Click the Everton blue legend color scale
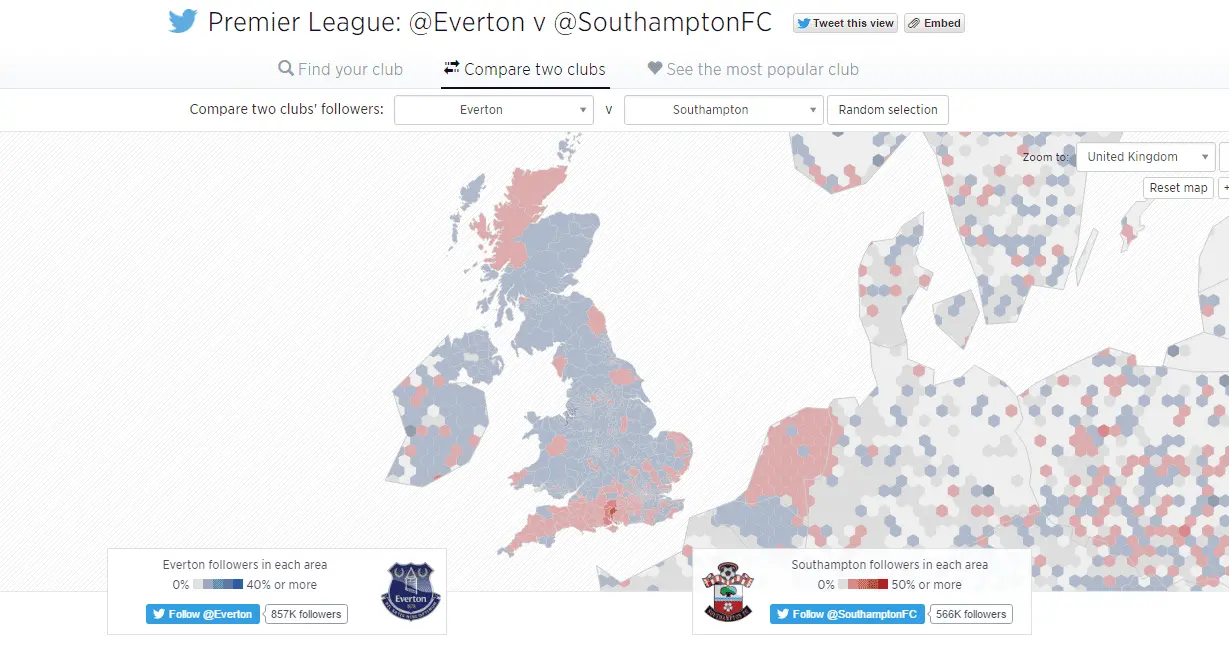The width and height of the screenshot is (1229, 650). point(218,585)
